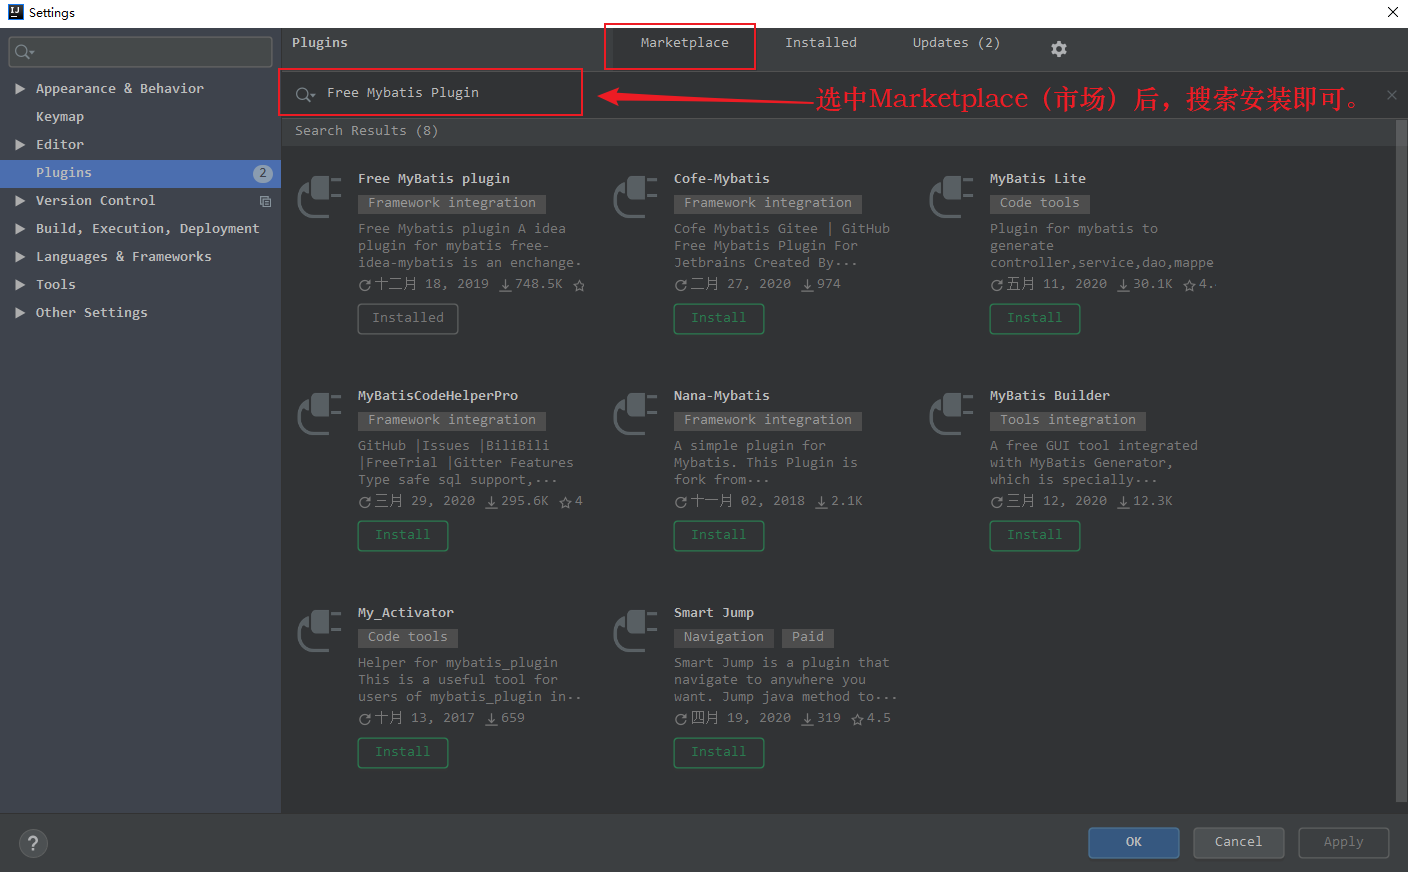Expand the Tools settings node
This screenshot has width=1408, height=872.
click(20, 285)
